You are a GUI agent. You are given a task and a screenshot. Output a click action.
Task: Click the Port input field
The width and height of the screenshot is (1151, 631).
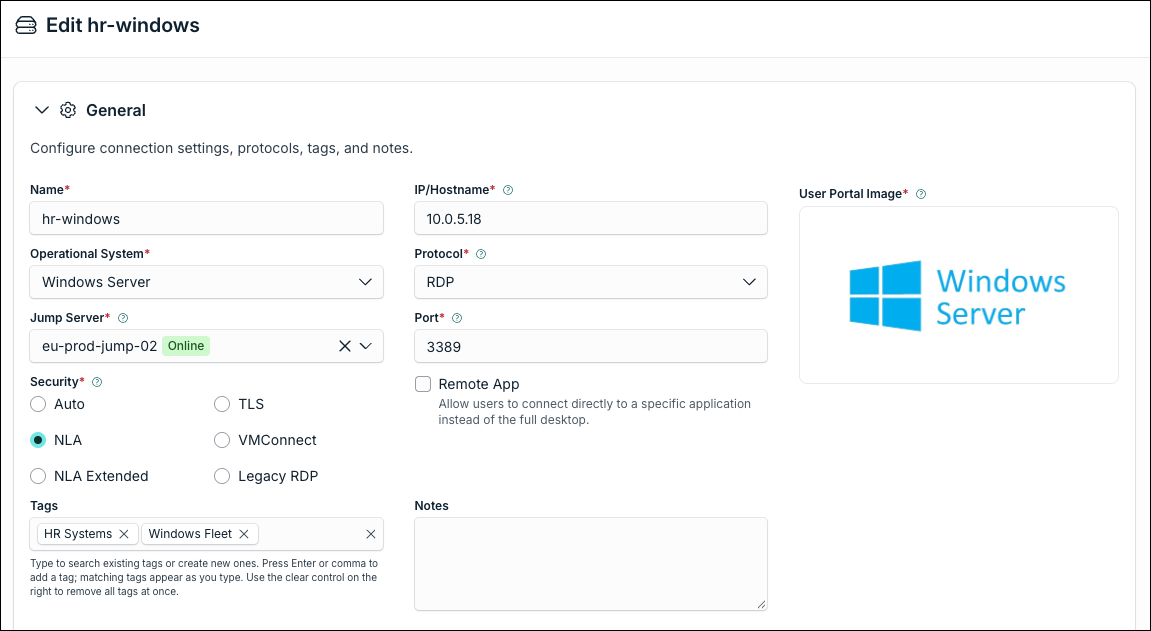[591, 346]
